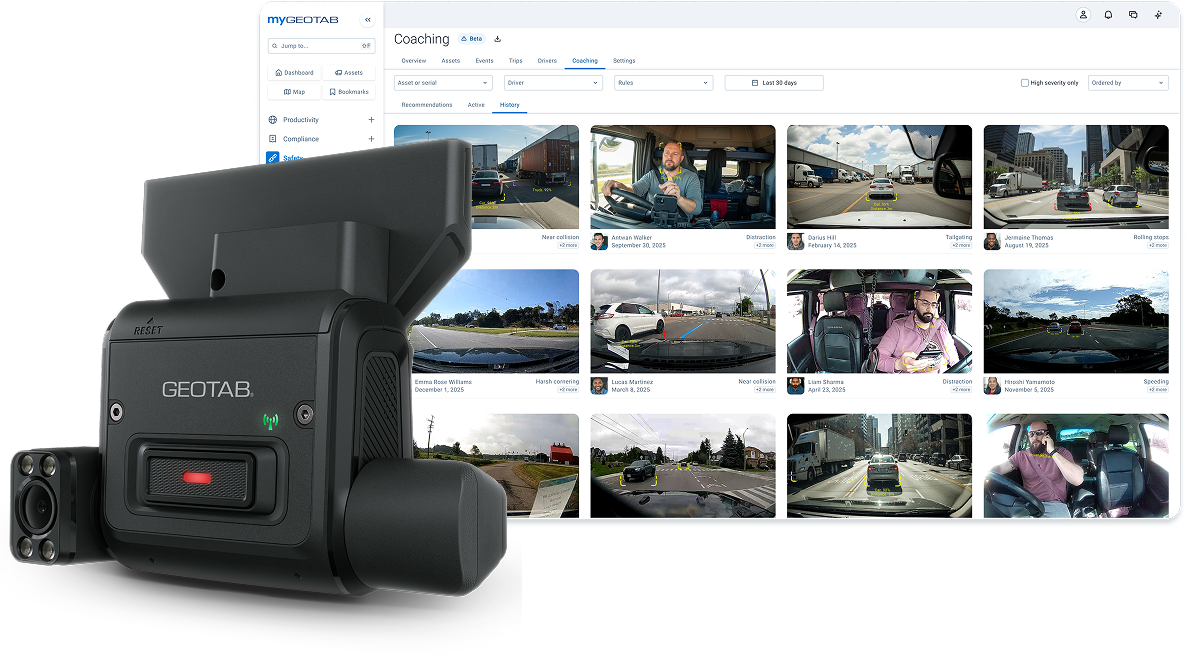Toggle the High severity only checkbox
The height and width of the screenshot is (668, 1186).
click(x=1025, y=83)
